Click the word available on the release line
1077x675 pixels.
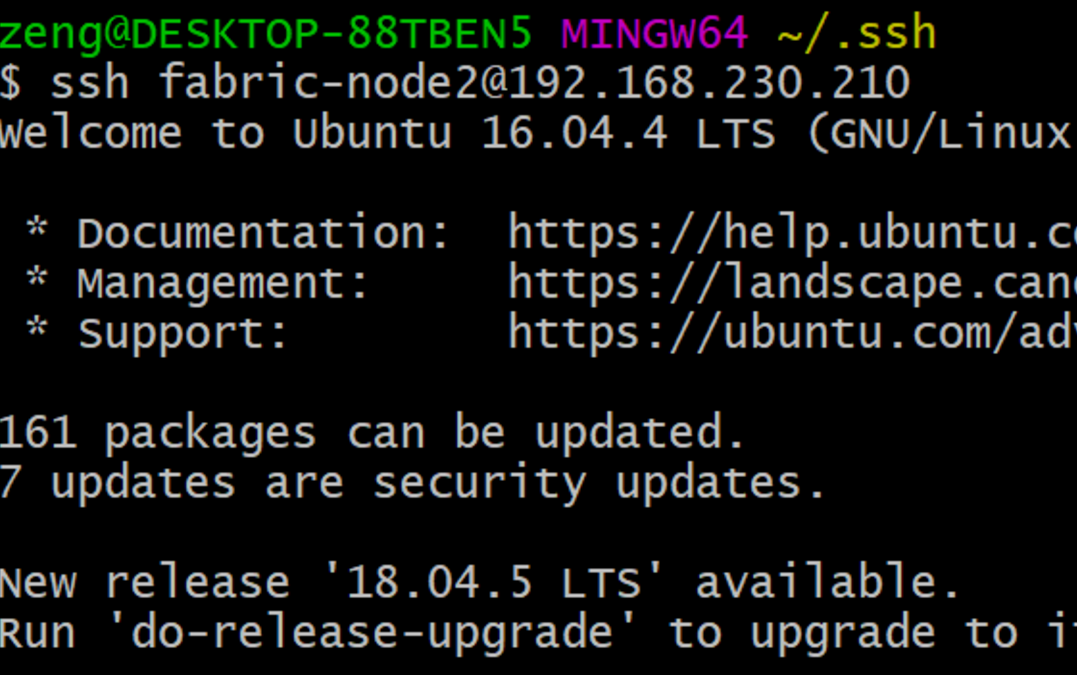click(x=826, y=583)
